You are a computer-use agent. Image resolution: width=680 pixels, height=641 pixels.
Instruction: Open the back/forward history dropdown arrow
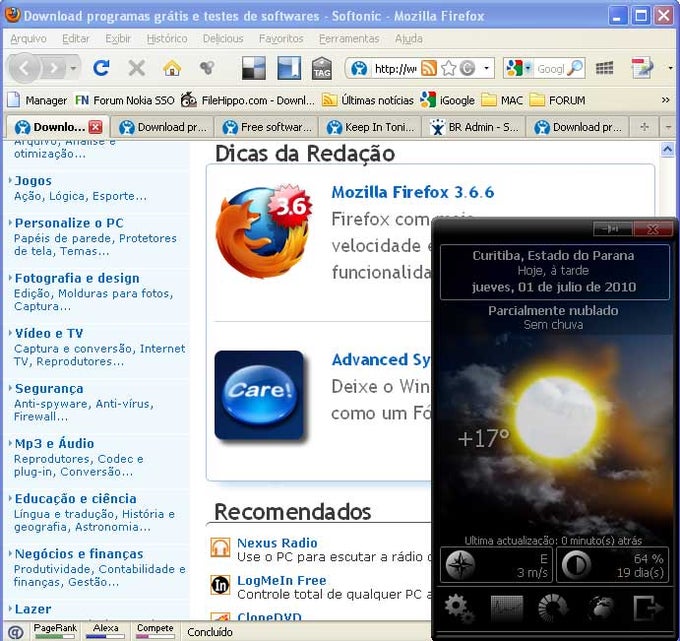click(73, 68)
